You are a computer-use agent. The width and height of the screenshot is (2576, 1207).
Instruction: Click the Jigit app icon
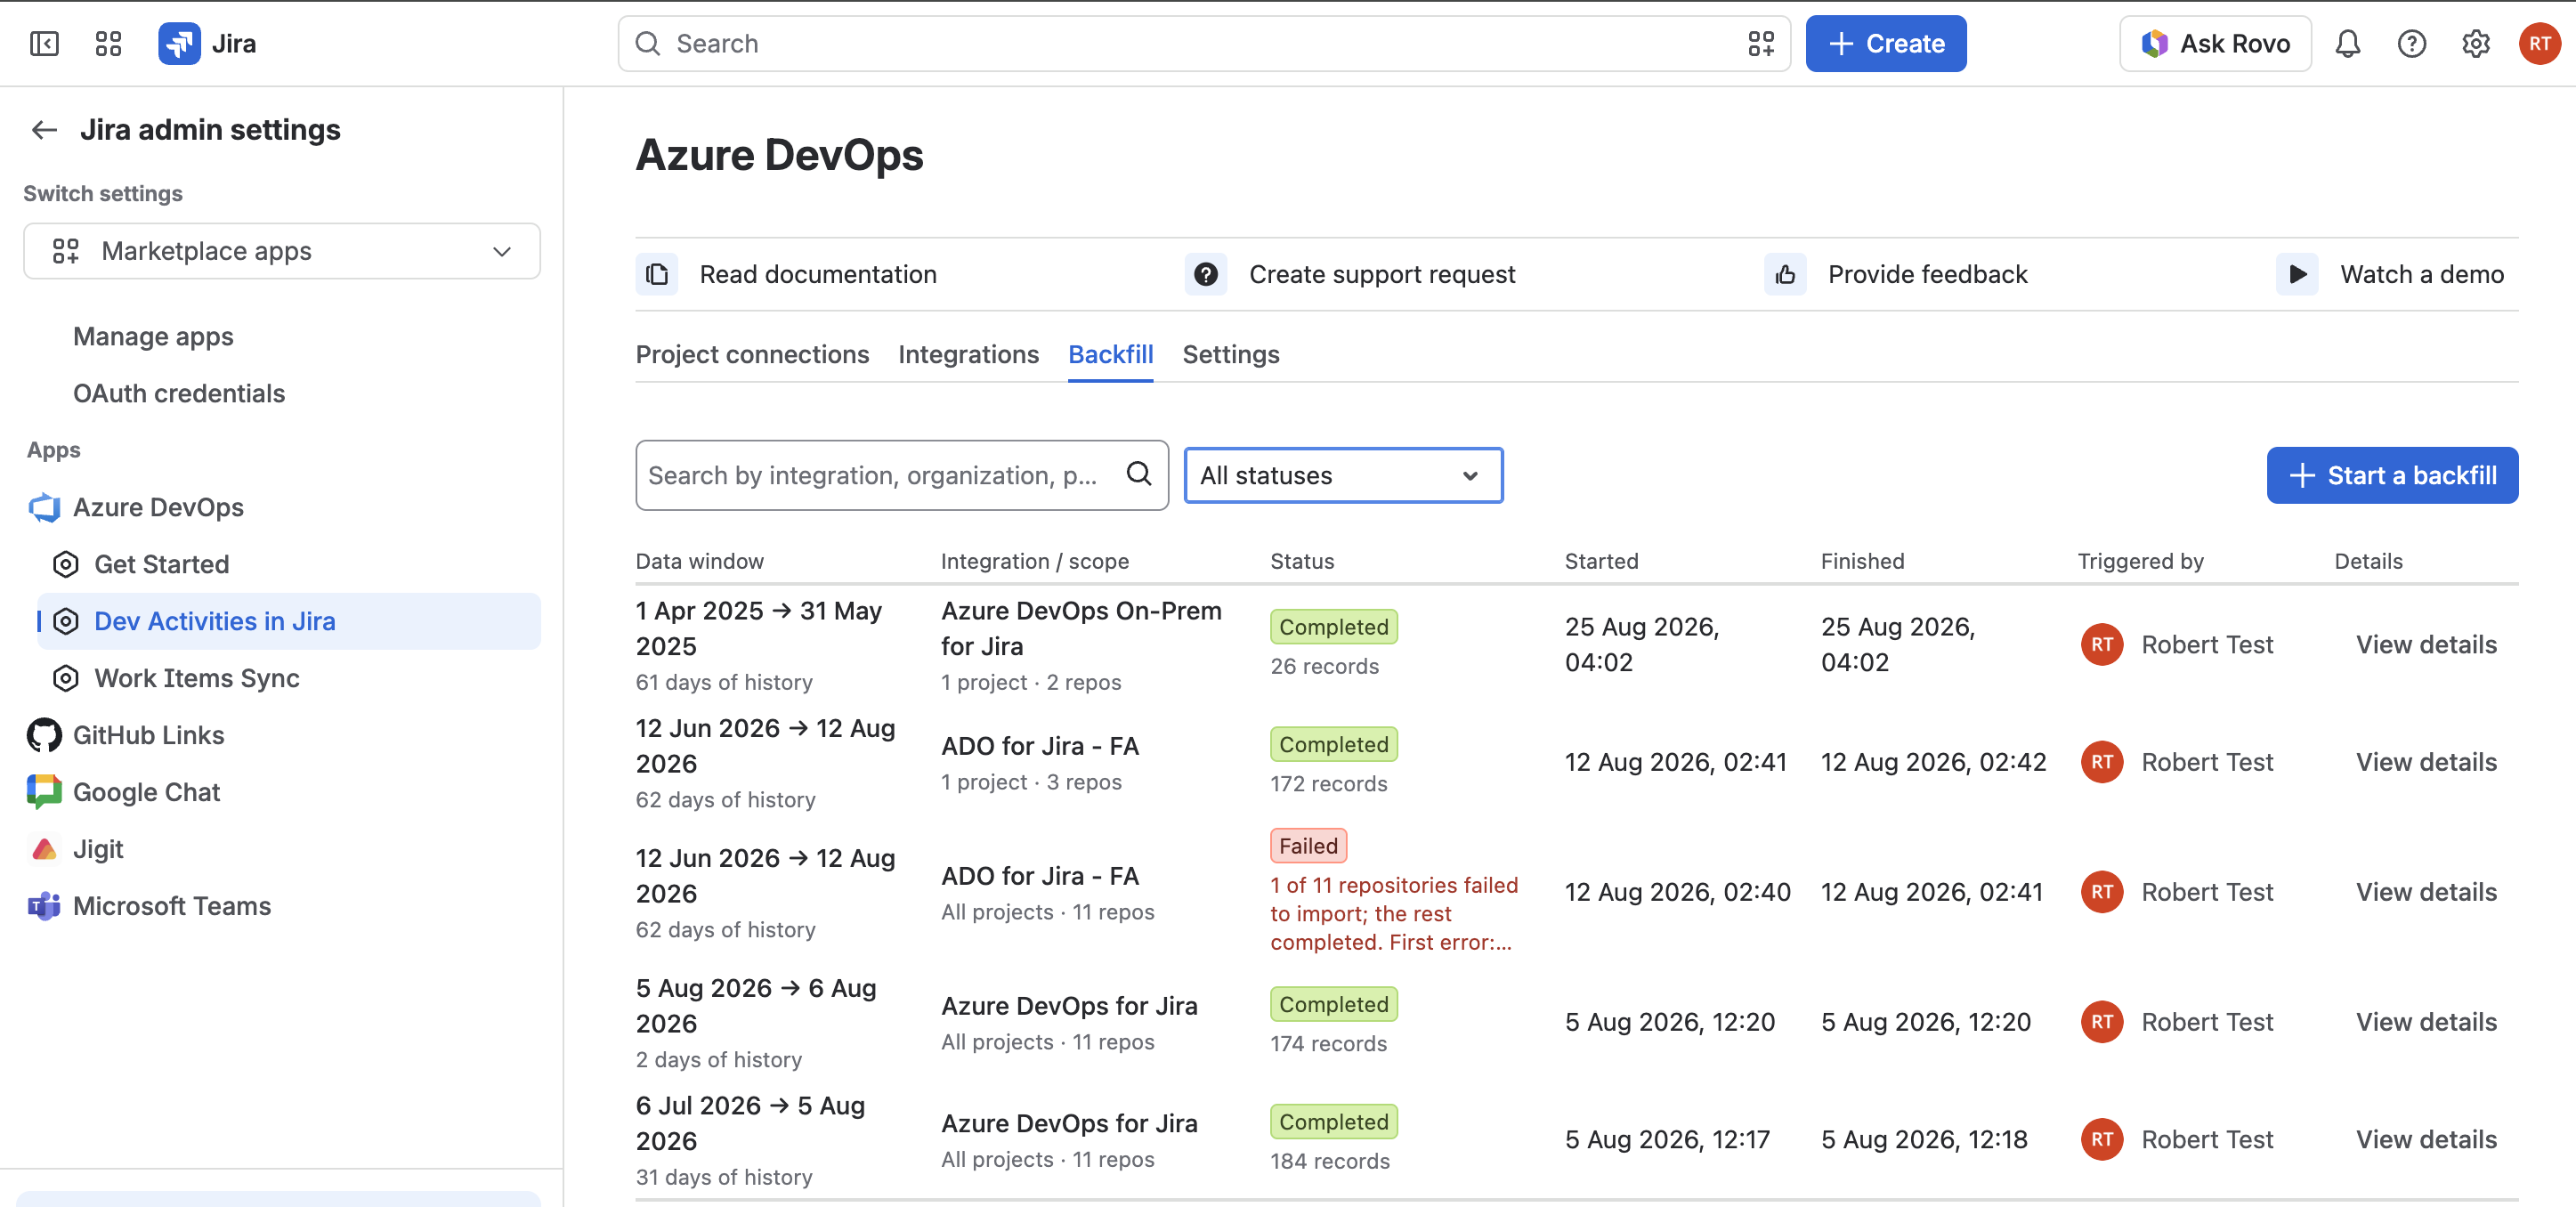click(44, 850)
